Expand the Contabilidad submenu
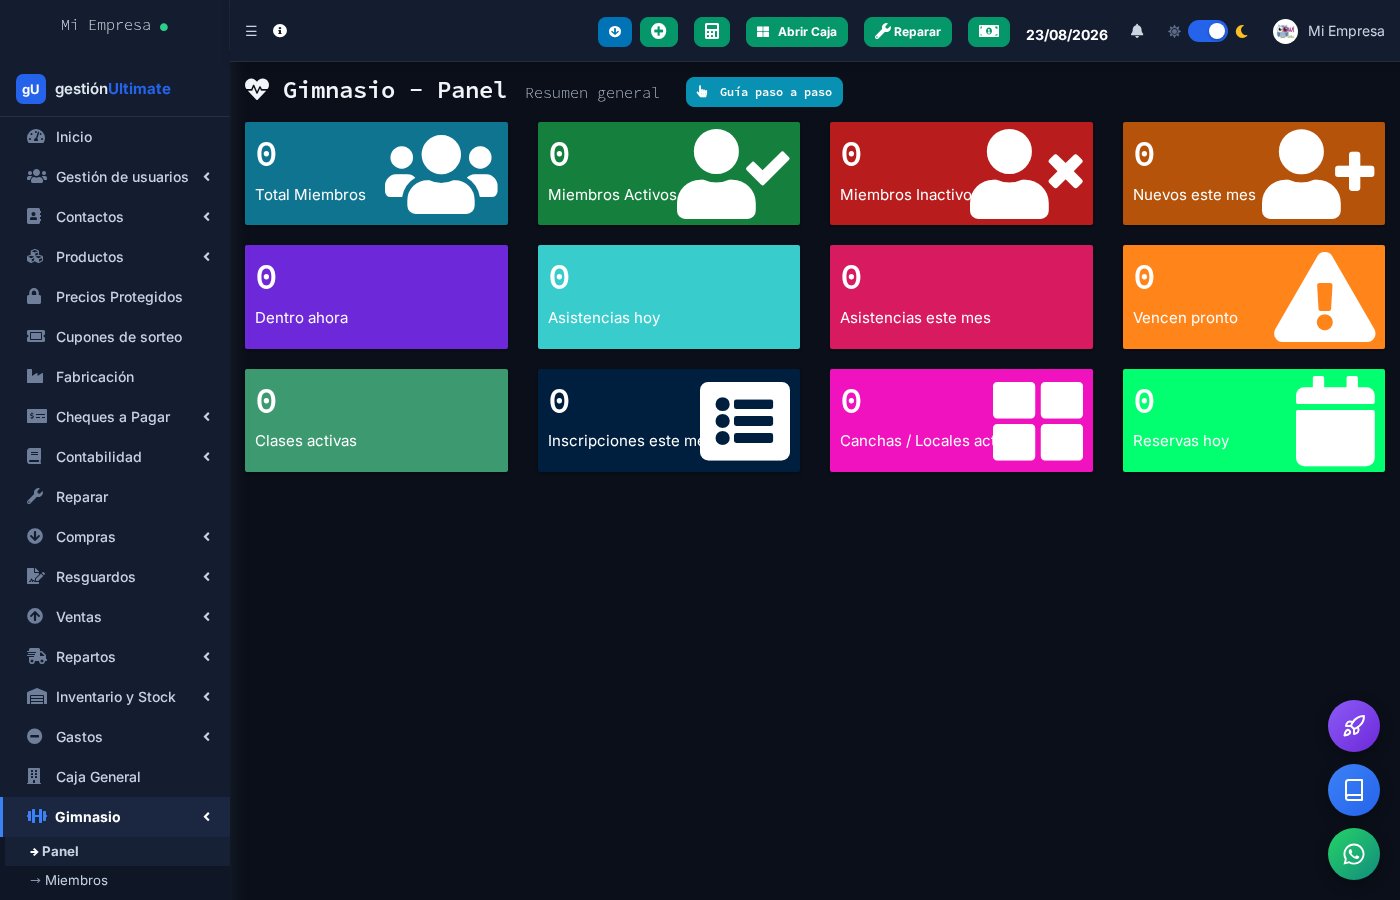The height and width of the screenshot is (900, 1400). [x=115, y=457]
